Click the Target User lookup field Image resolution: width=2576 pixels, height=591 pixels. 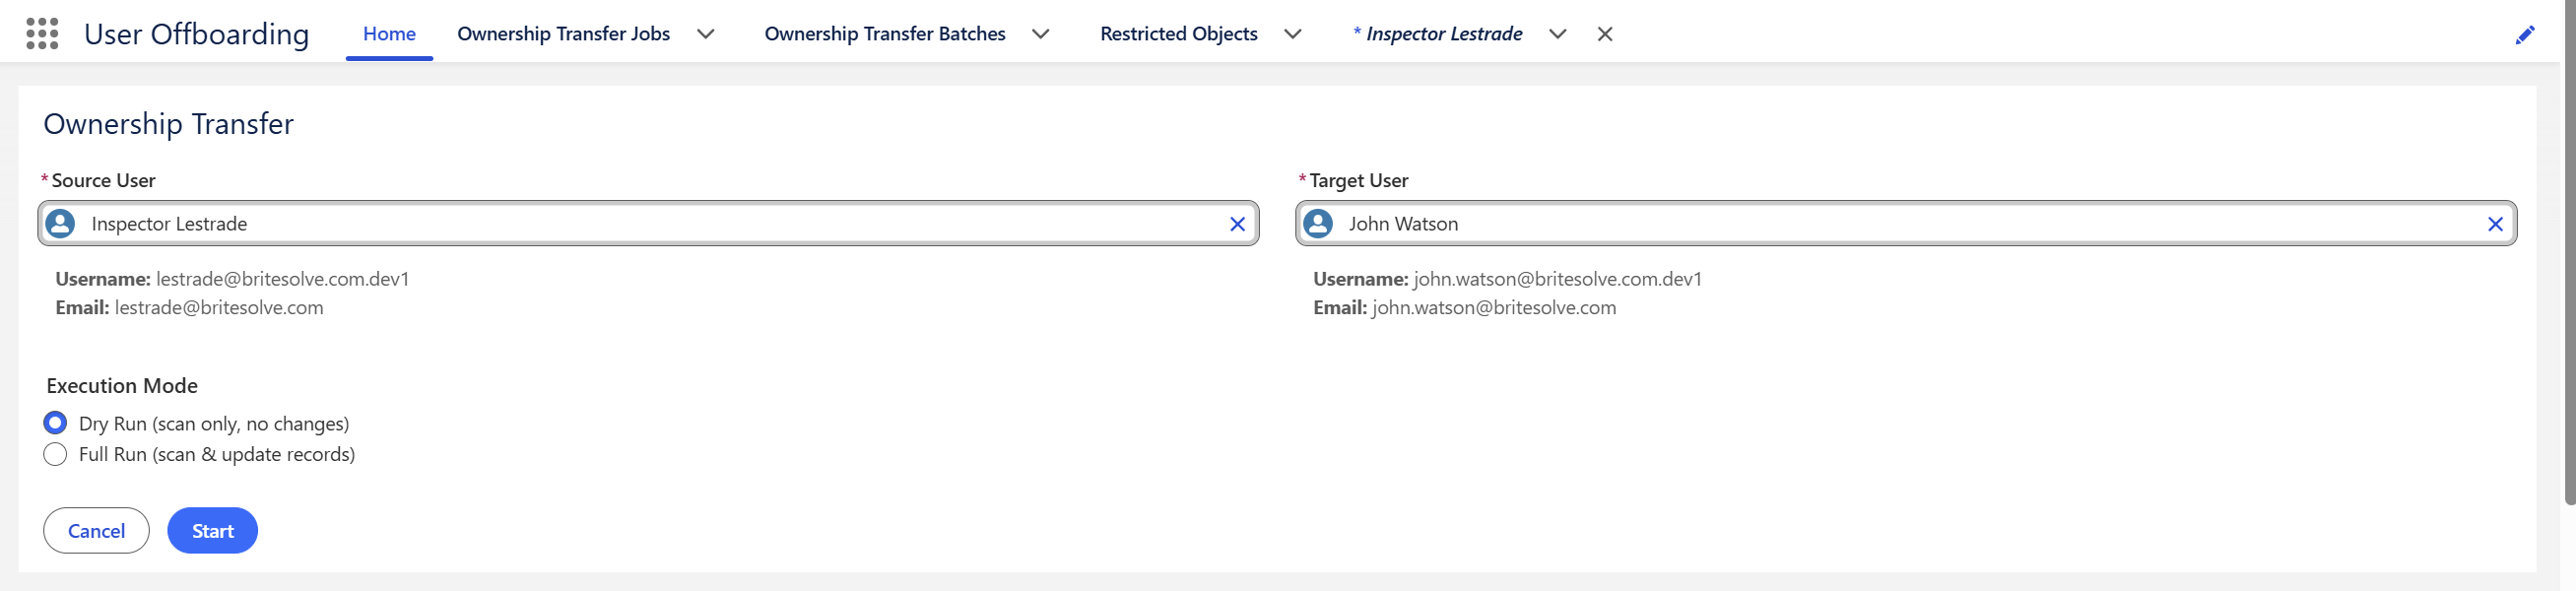[1906, 224]
